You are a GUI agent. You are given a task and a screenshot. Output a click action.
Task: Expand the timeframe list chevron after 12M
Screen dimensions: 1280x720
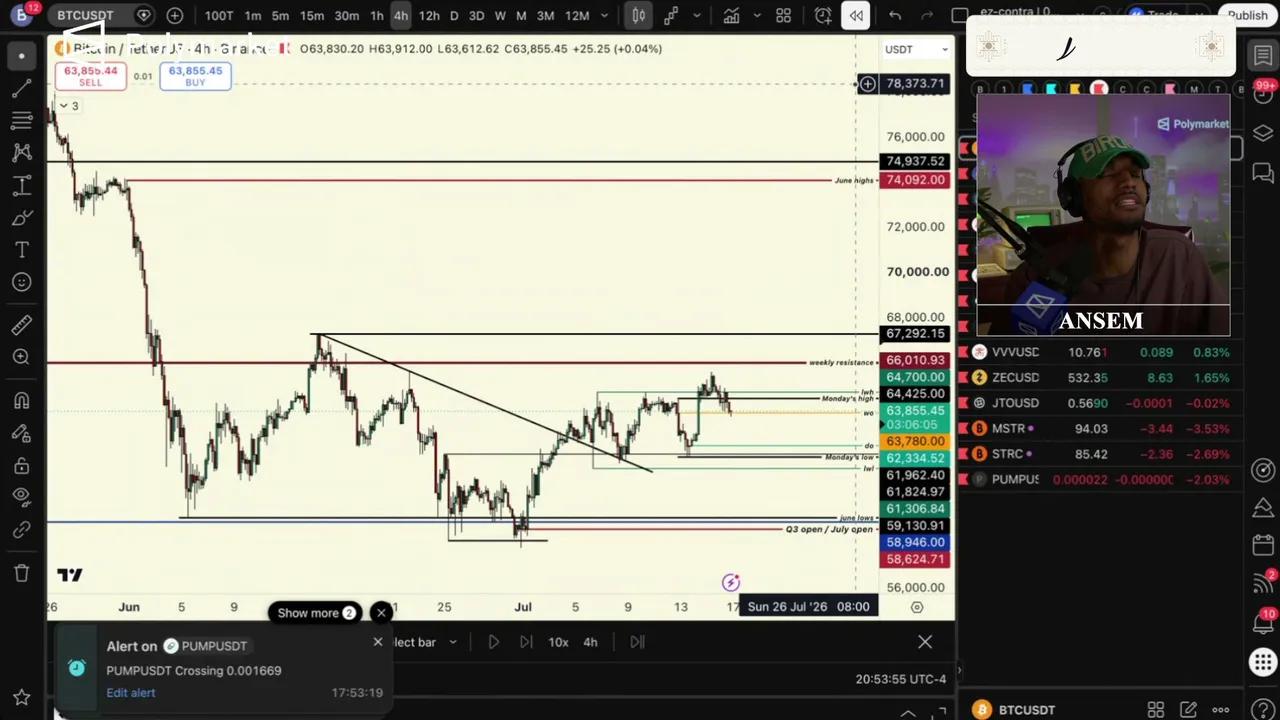coord(604,15)
